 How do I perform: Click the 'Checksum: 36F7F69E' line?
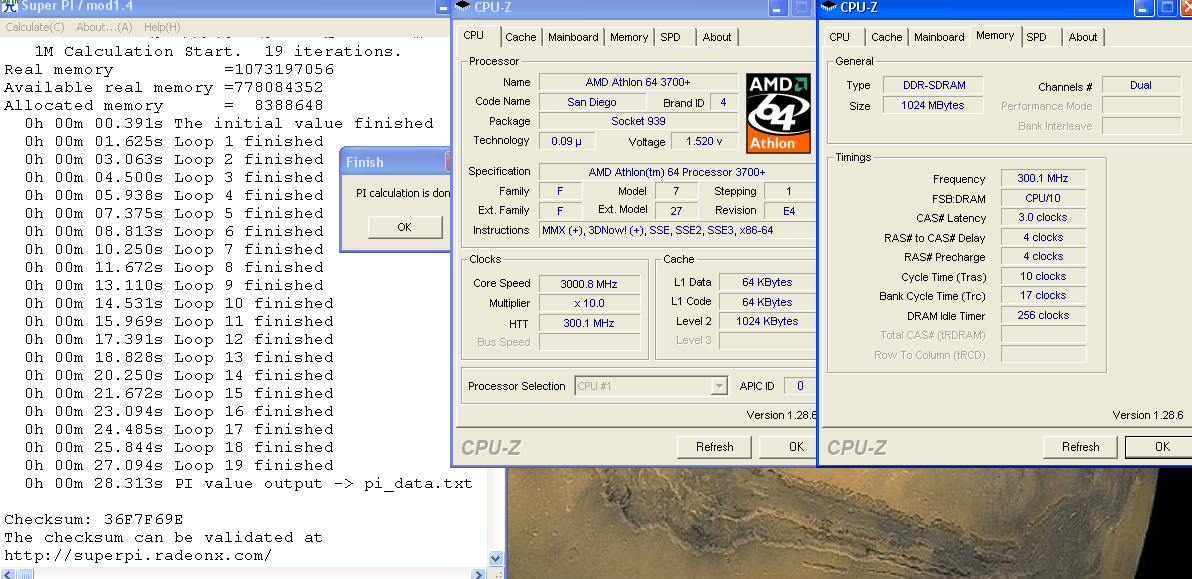94,520
